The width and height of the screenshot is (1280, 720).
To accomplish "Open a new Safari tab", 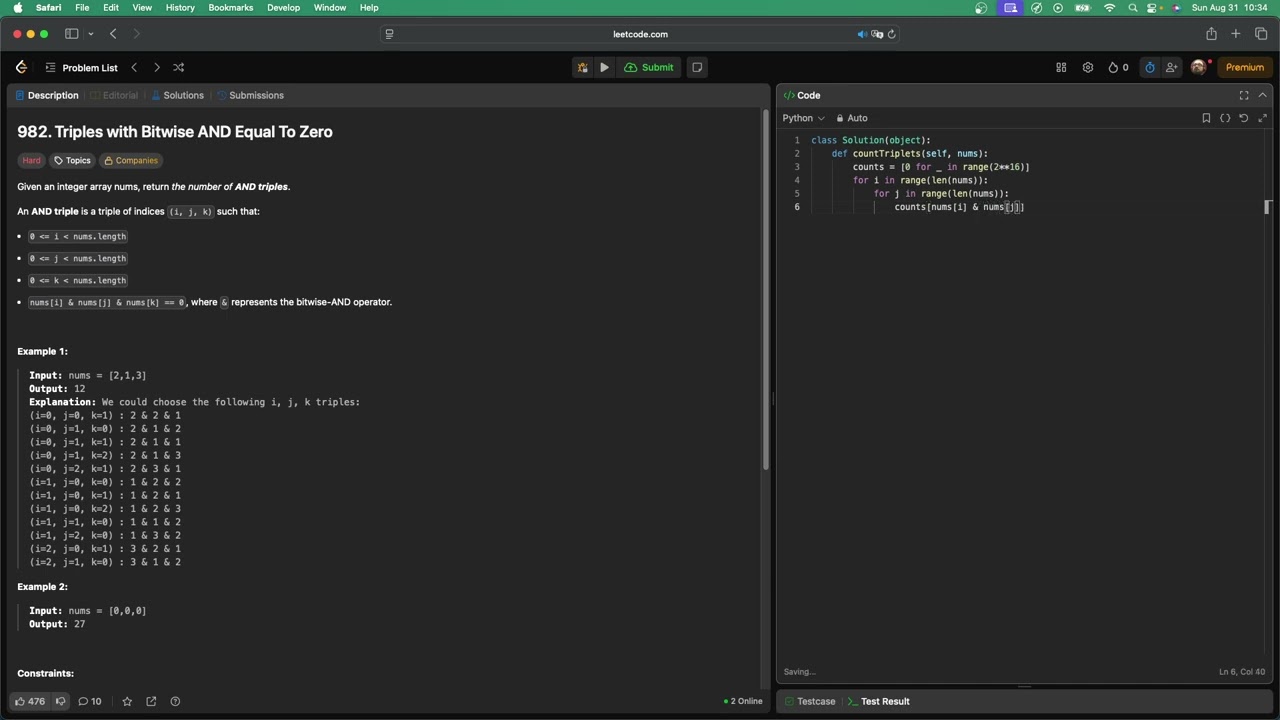I will point(1236,34).
